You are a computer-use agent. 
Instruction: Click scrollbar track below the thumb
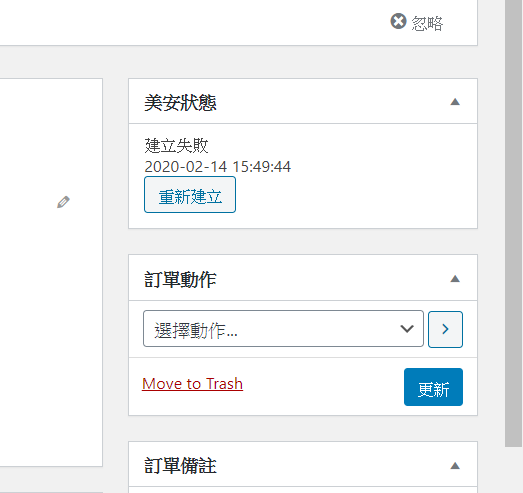coord(514,470)
